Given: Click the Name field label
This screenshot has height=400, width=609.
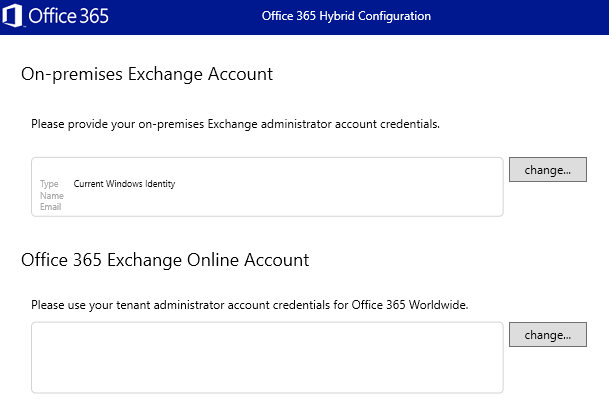Looking at the screenshot, I should [51, 196].
